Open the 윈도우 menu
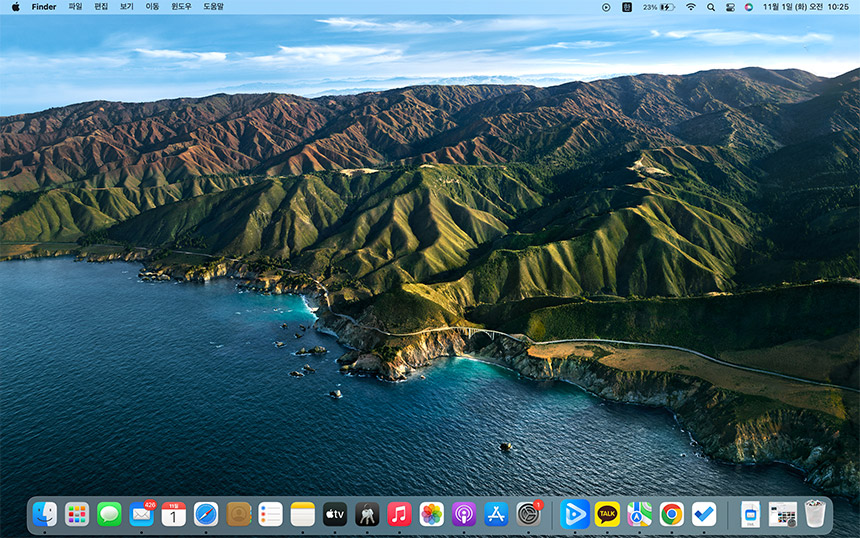Screen dimensions: 860x538 tap(181, 7)
